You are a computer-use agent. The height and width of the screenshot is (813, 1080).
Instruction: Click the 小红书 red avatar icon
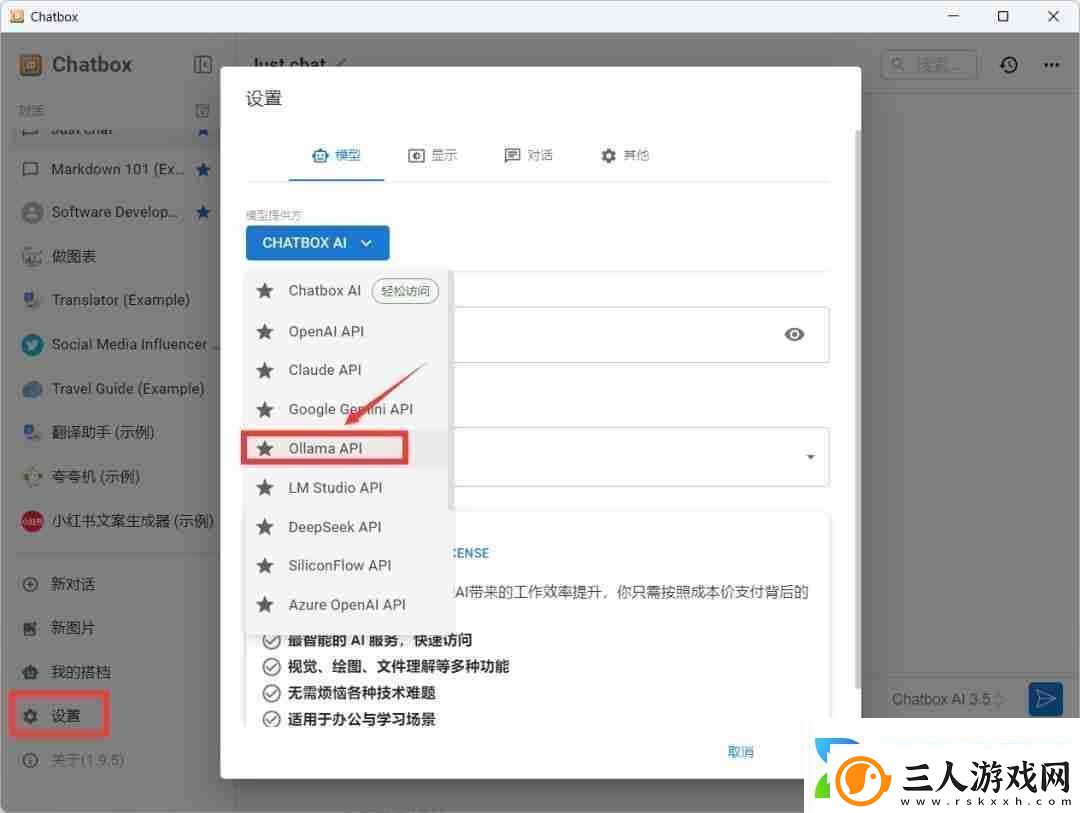tap(32, 521)
